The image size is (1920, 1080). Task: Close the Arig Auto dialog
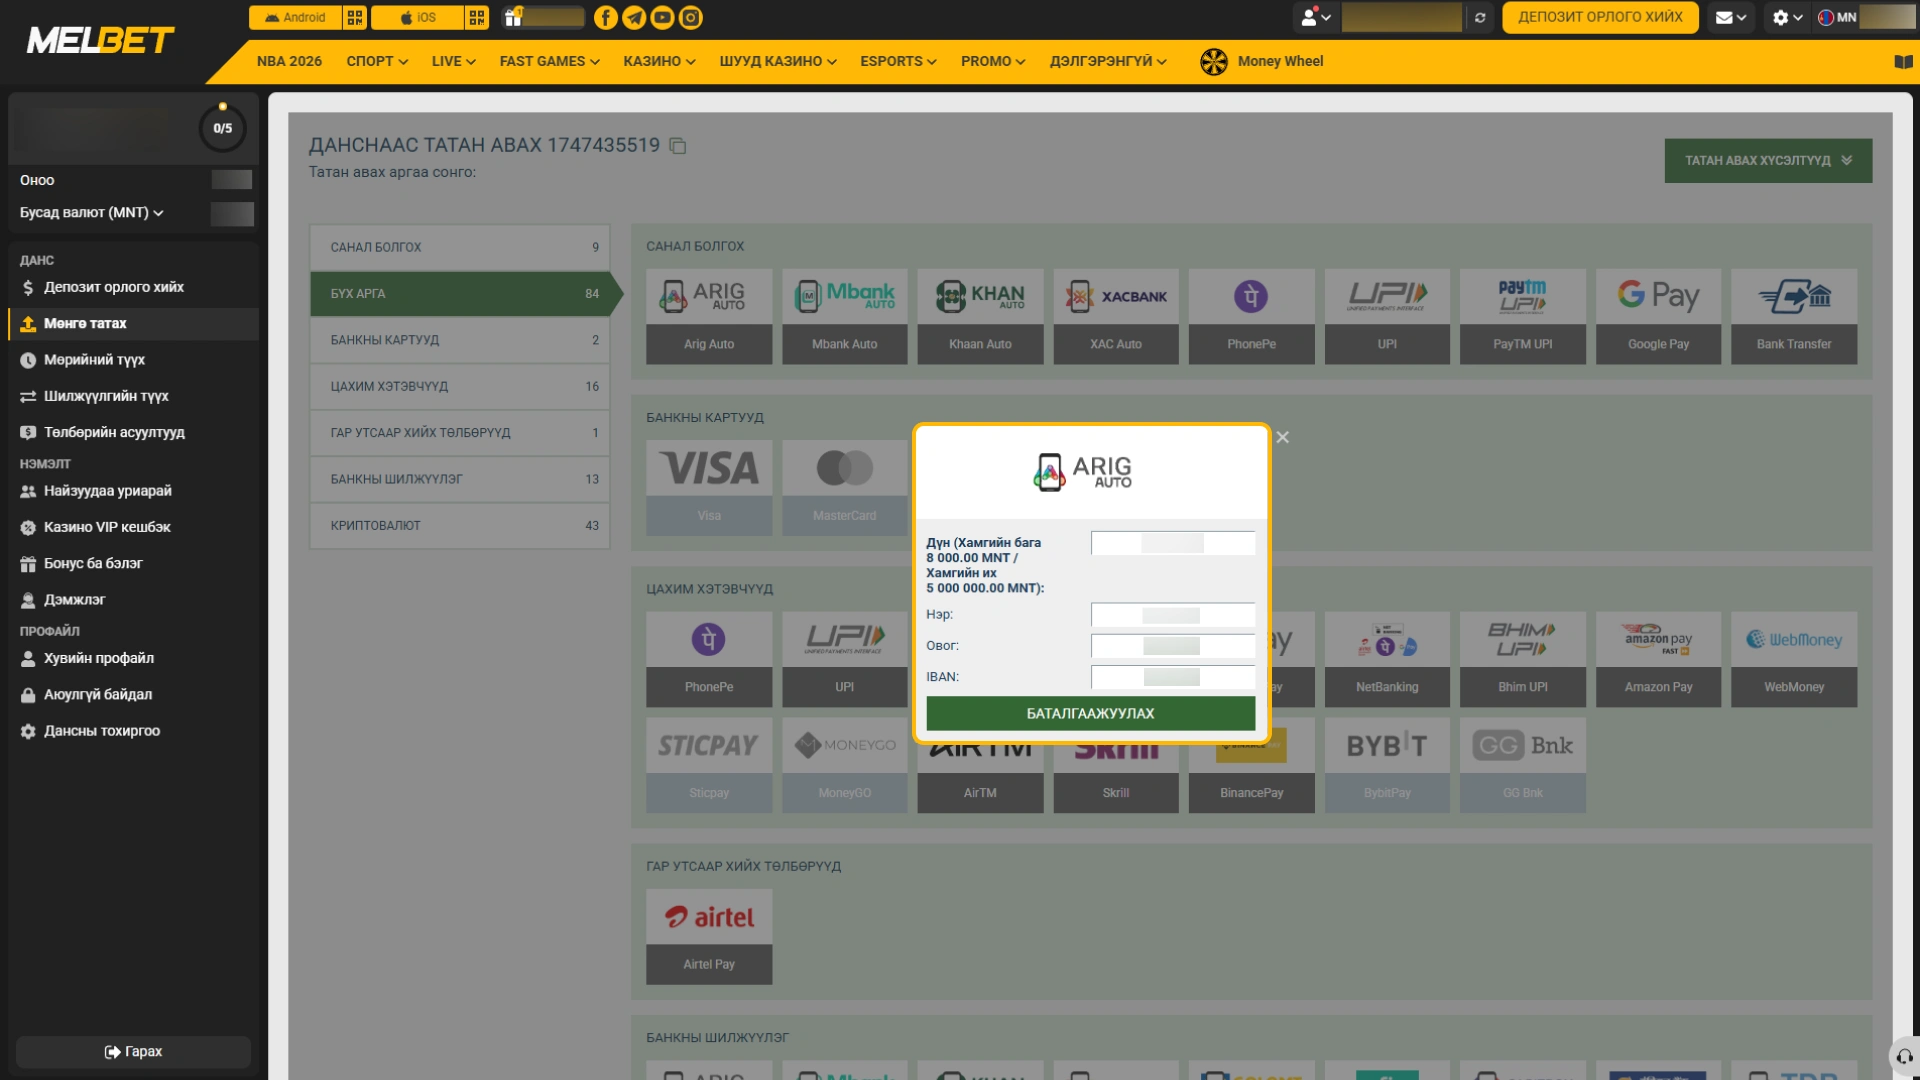1283,437
